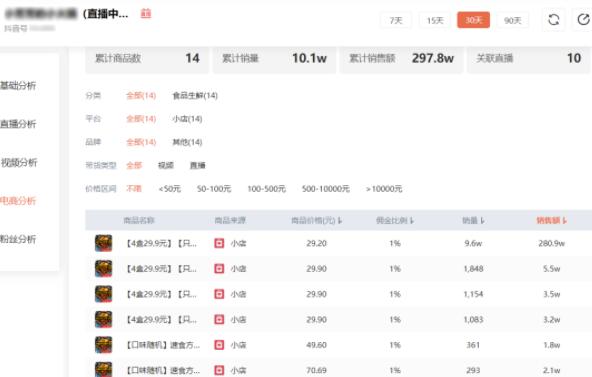The image size is (592, 377).
Task: Filter promotion type by 直播
Action: tap(197, 165)
